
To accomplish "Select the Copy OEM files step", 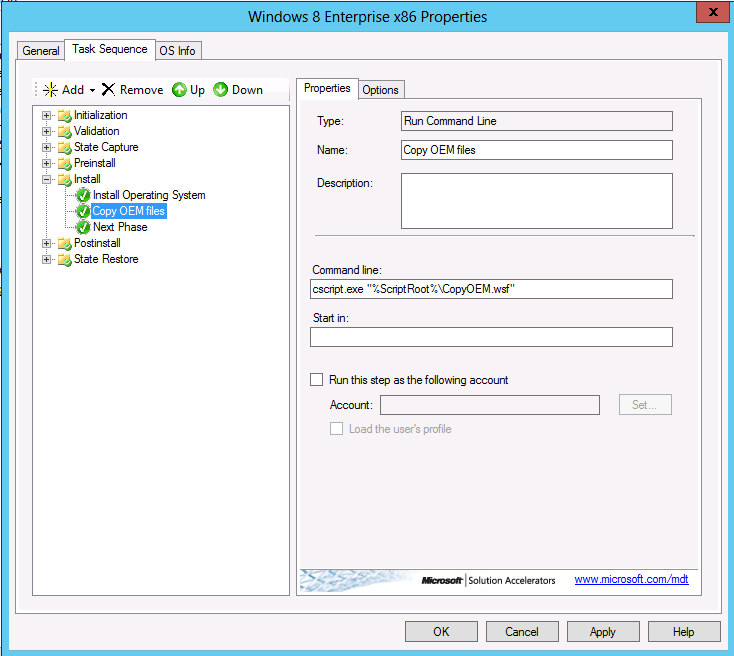I will click(x=129, y=211).
